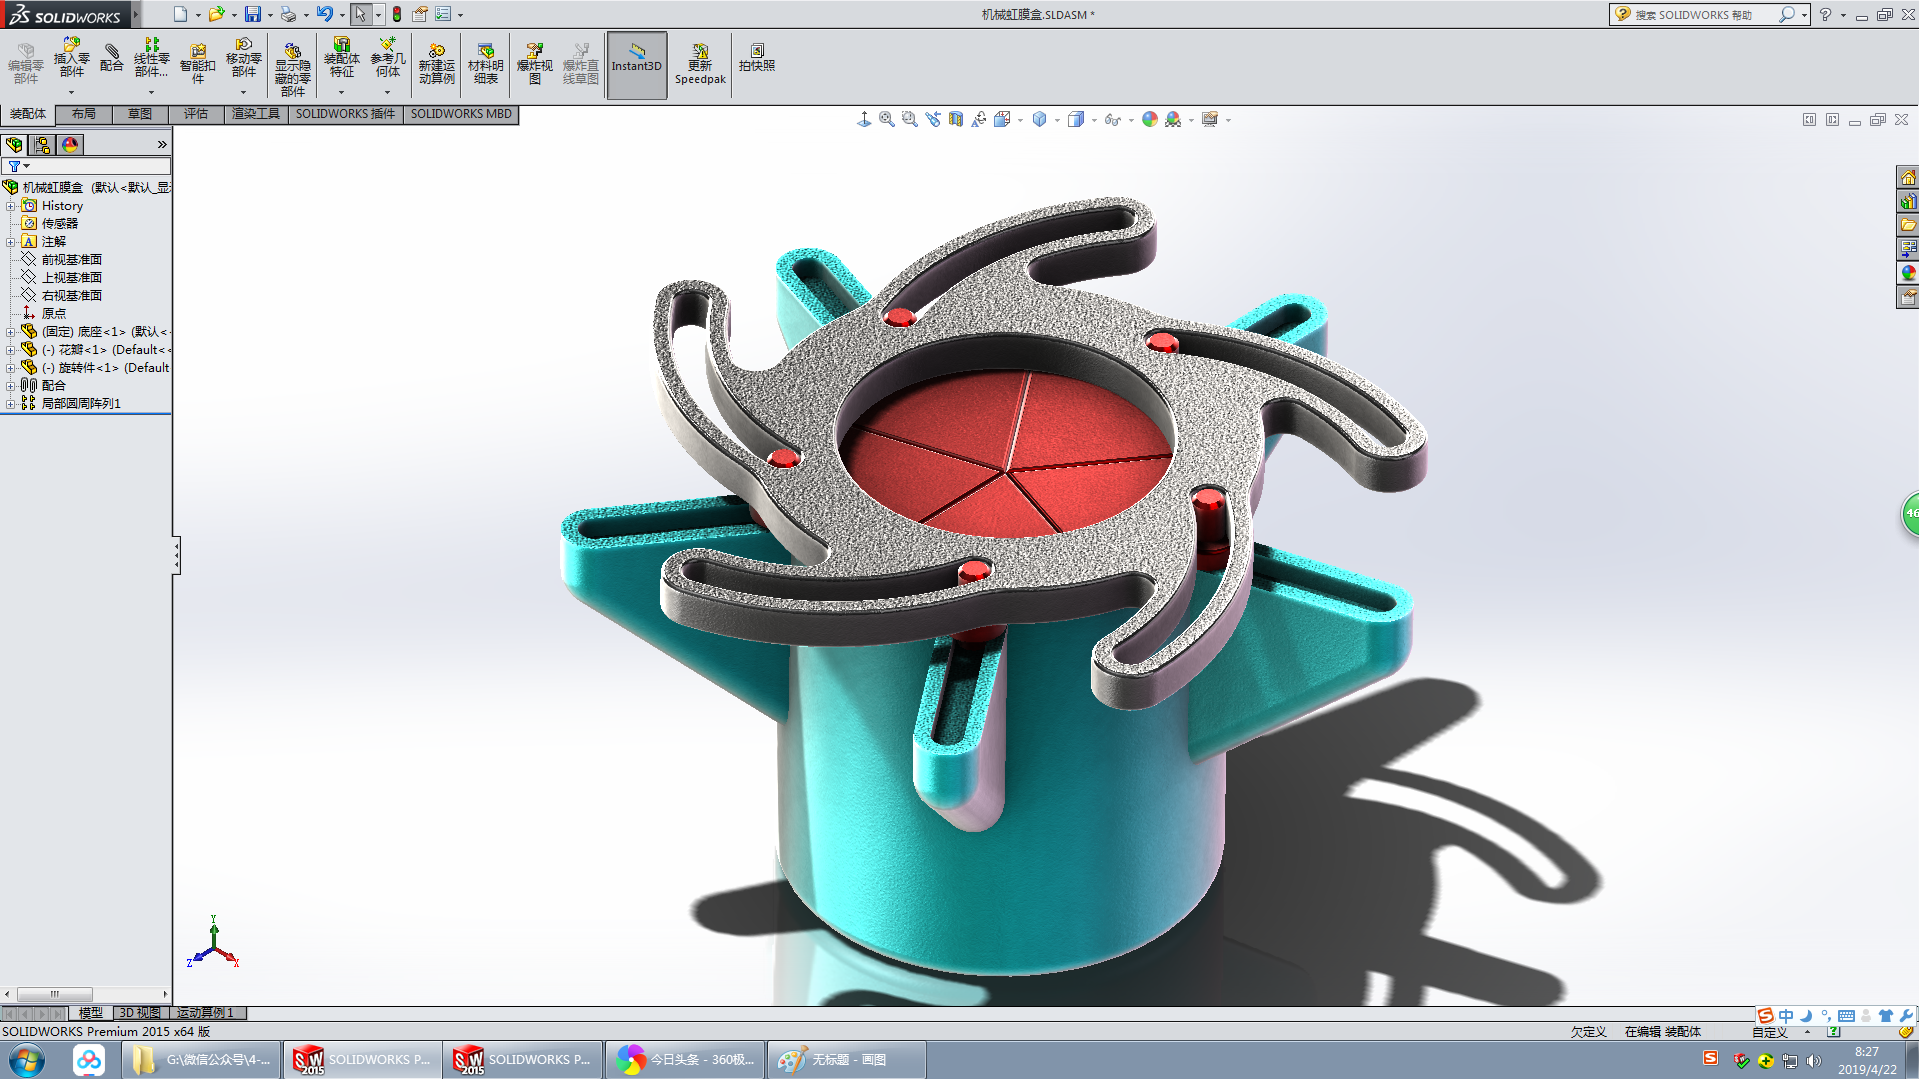Click the Apply Scene icon
The image size is (1919, 1079).
(x=1173, y=119)
